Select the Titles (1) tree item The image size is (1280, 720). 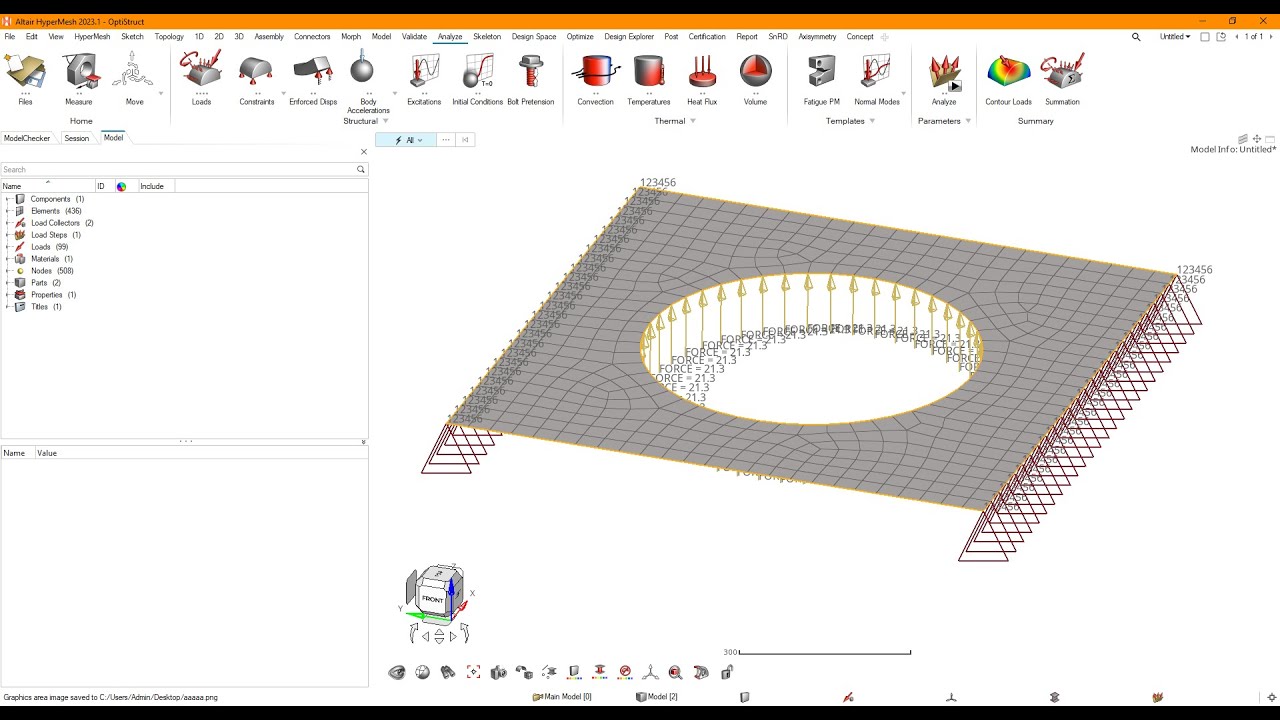46,307
